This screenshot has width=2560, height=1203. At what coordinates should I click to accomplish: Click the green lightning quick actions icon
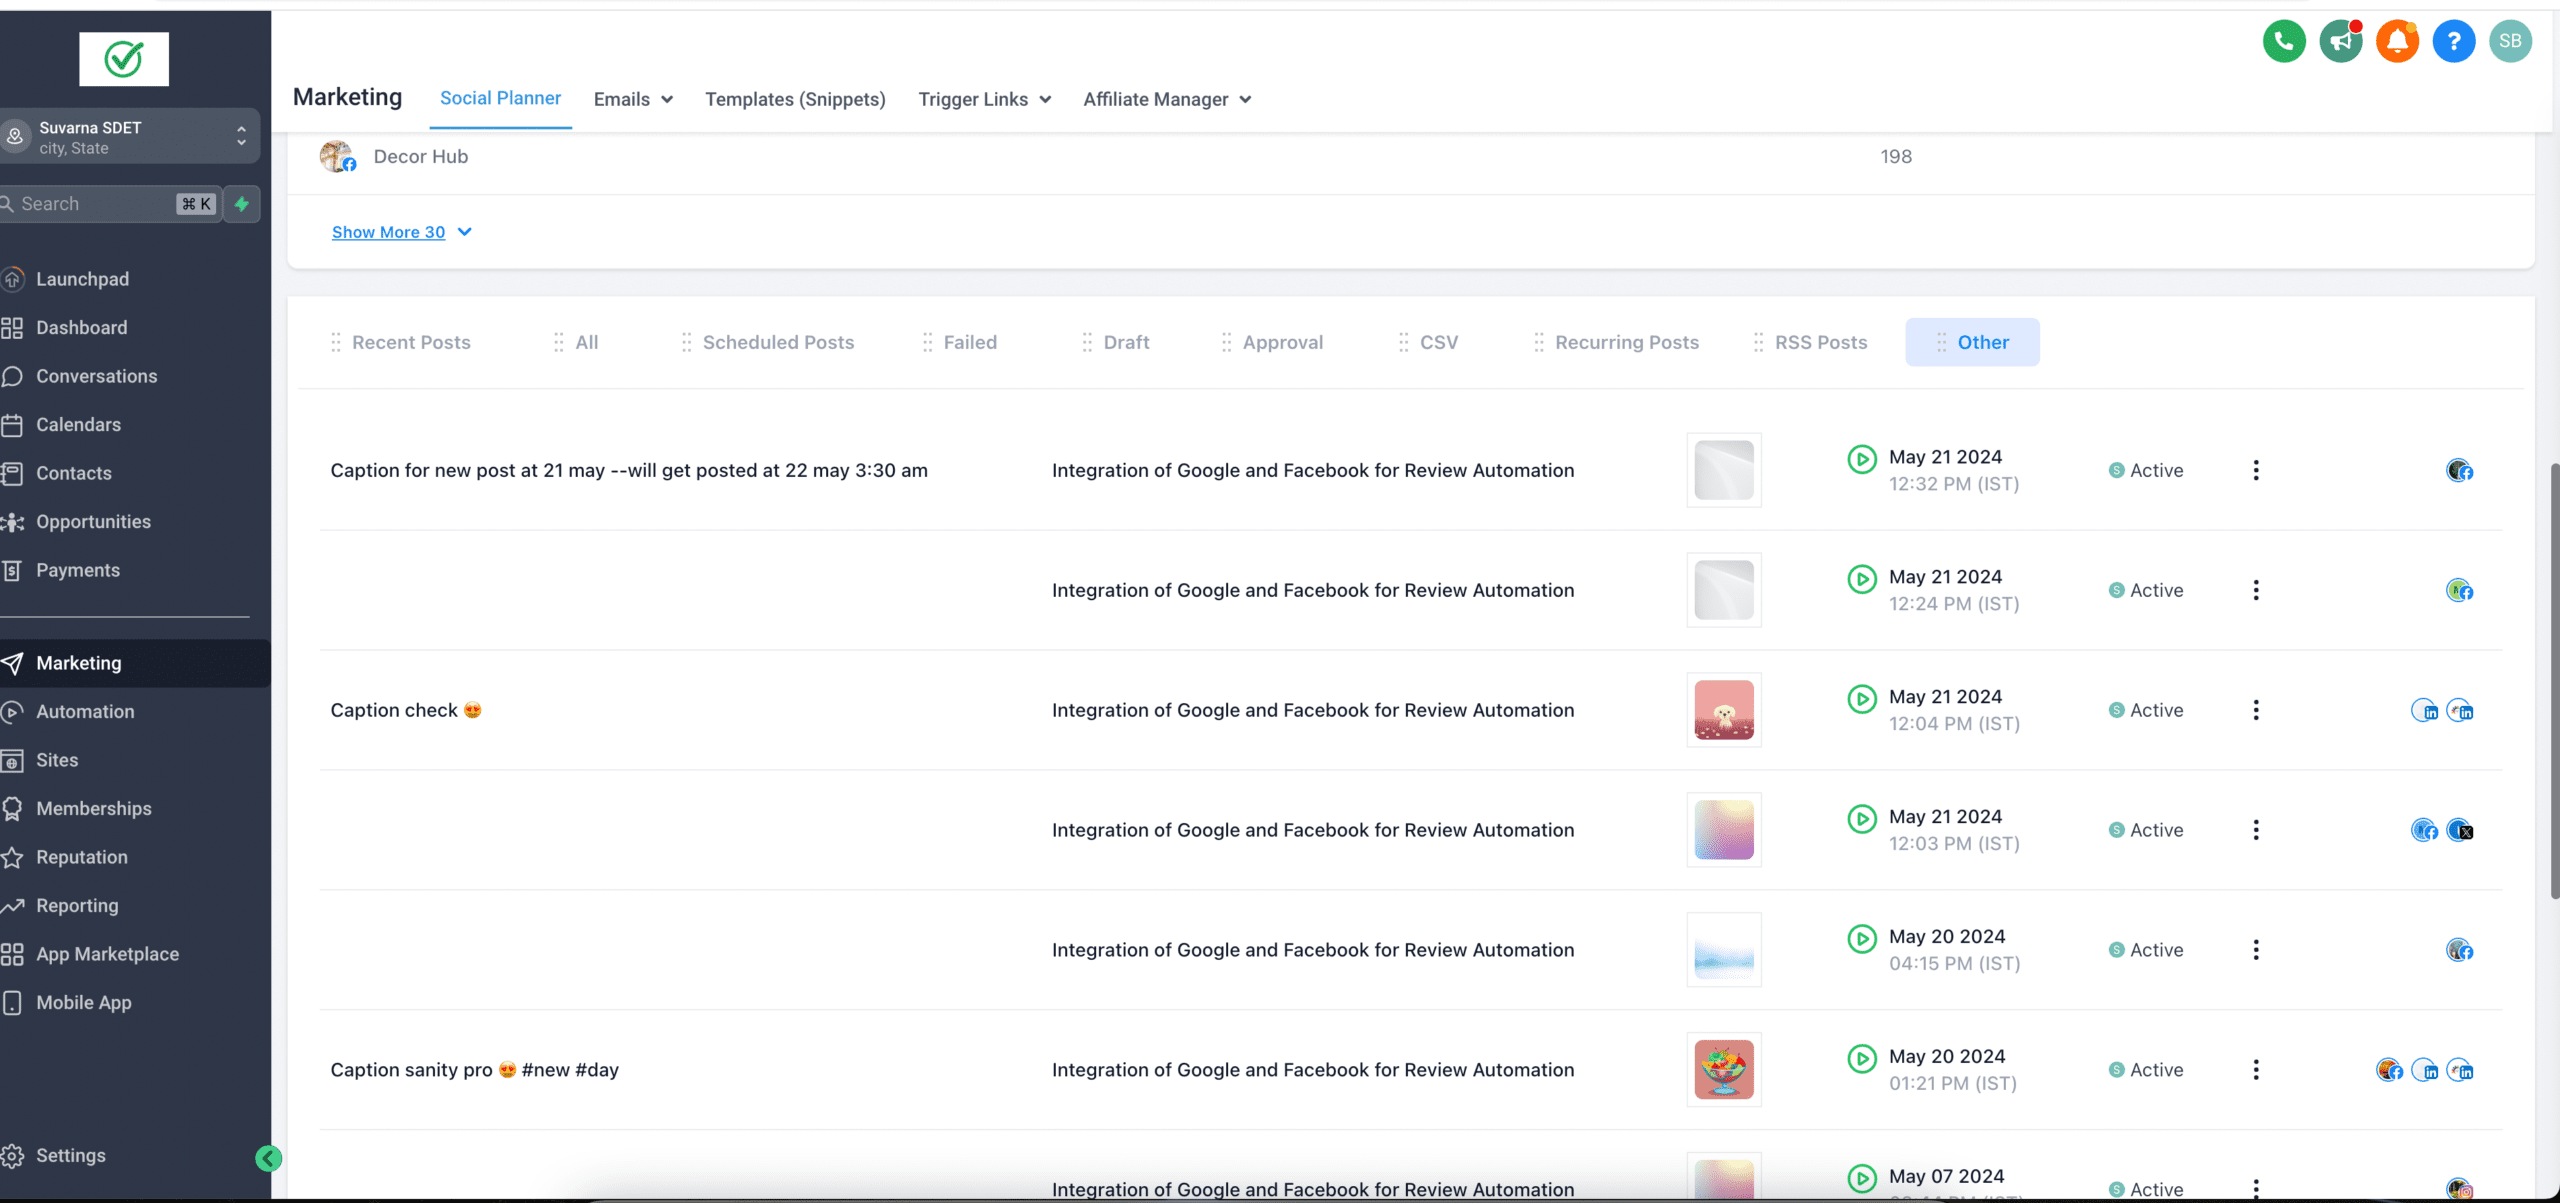242,204
